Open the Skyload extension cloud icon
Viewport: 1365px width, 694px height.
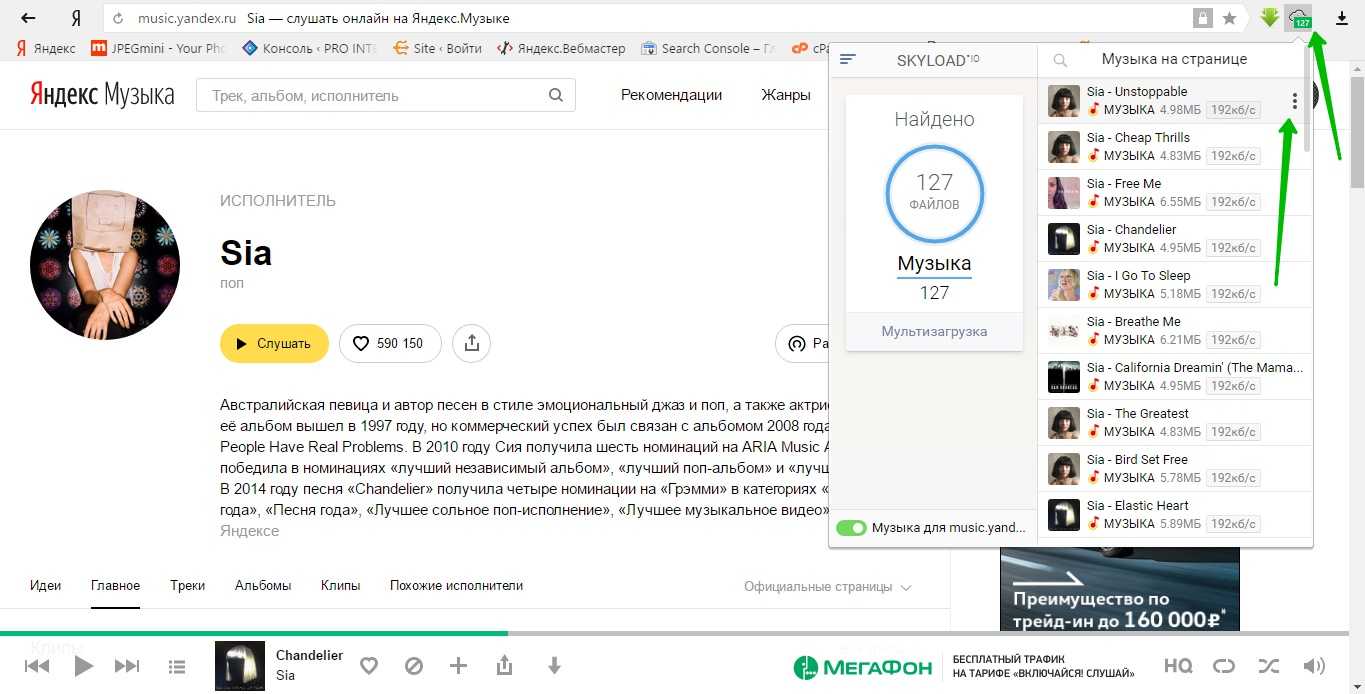tap(1299, 18)
